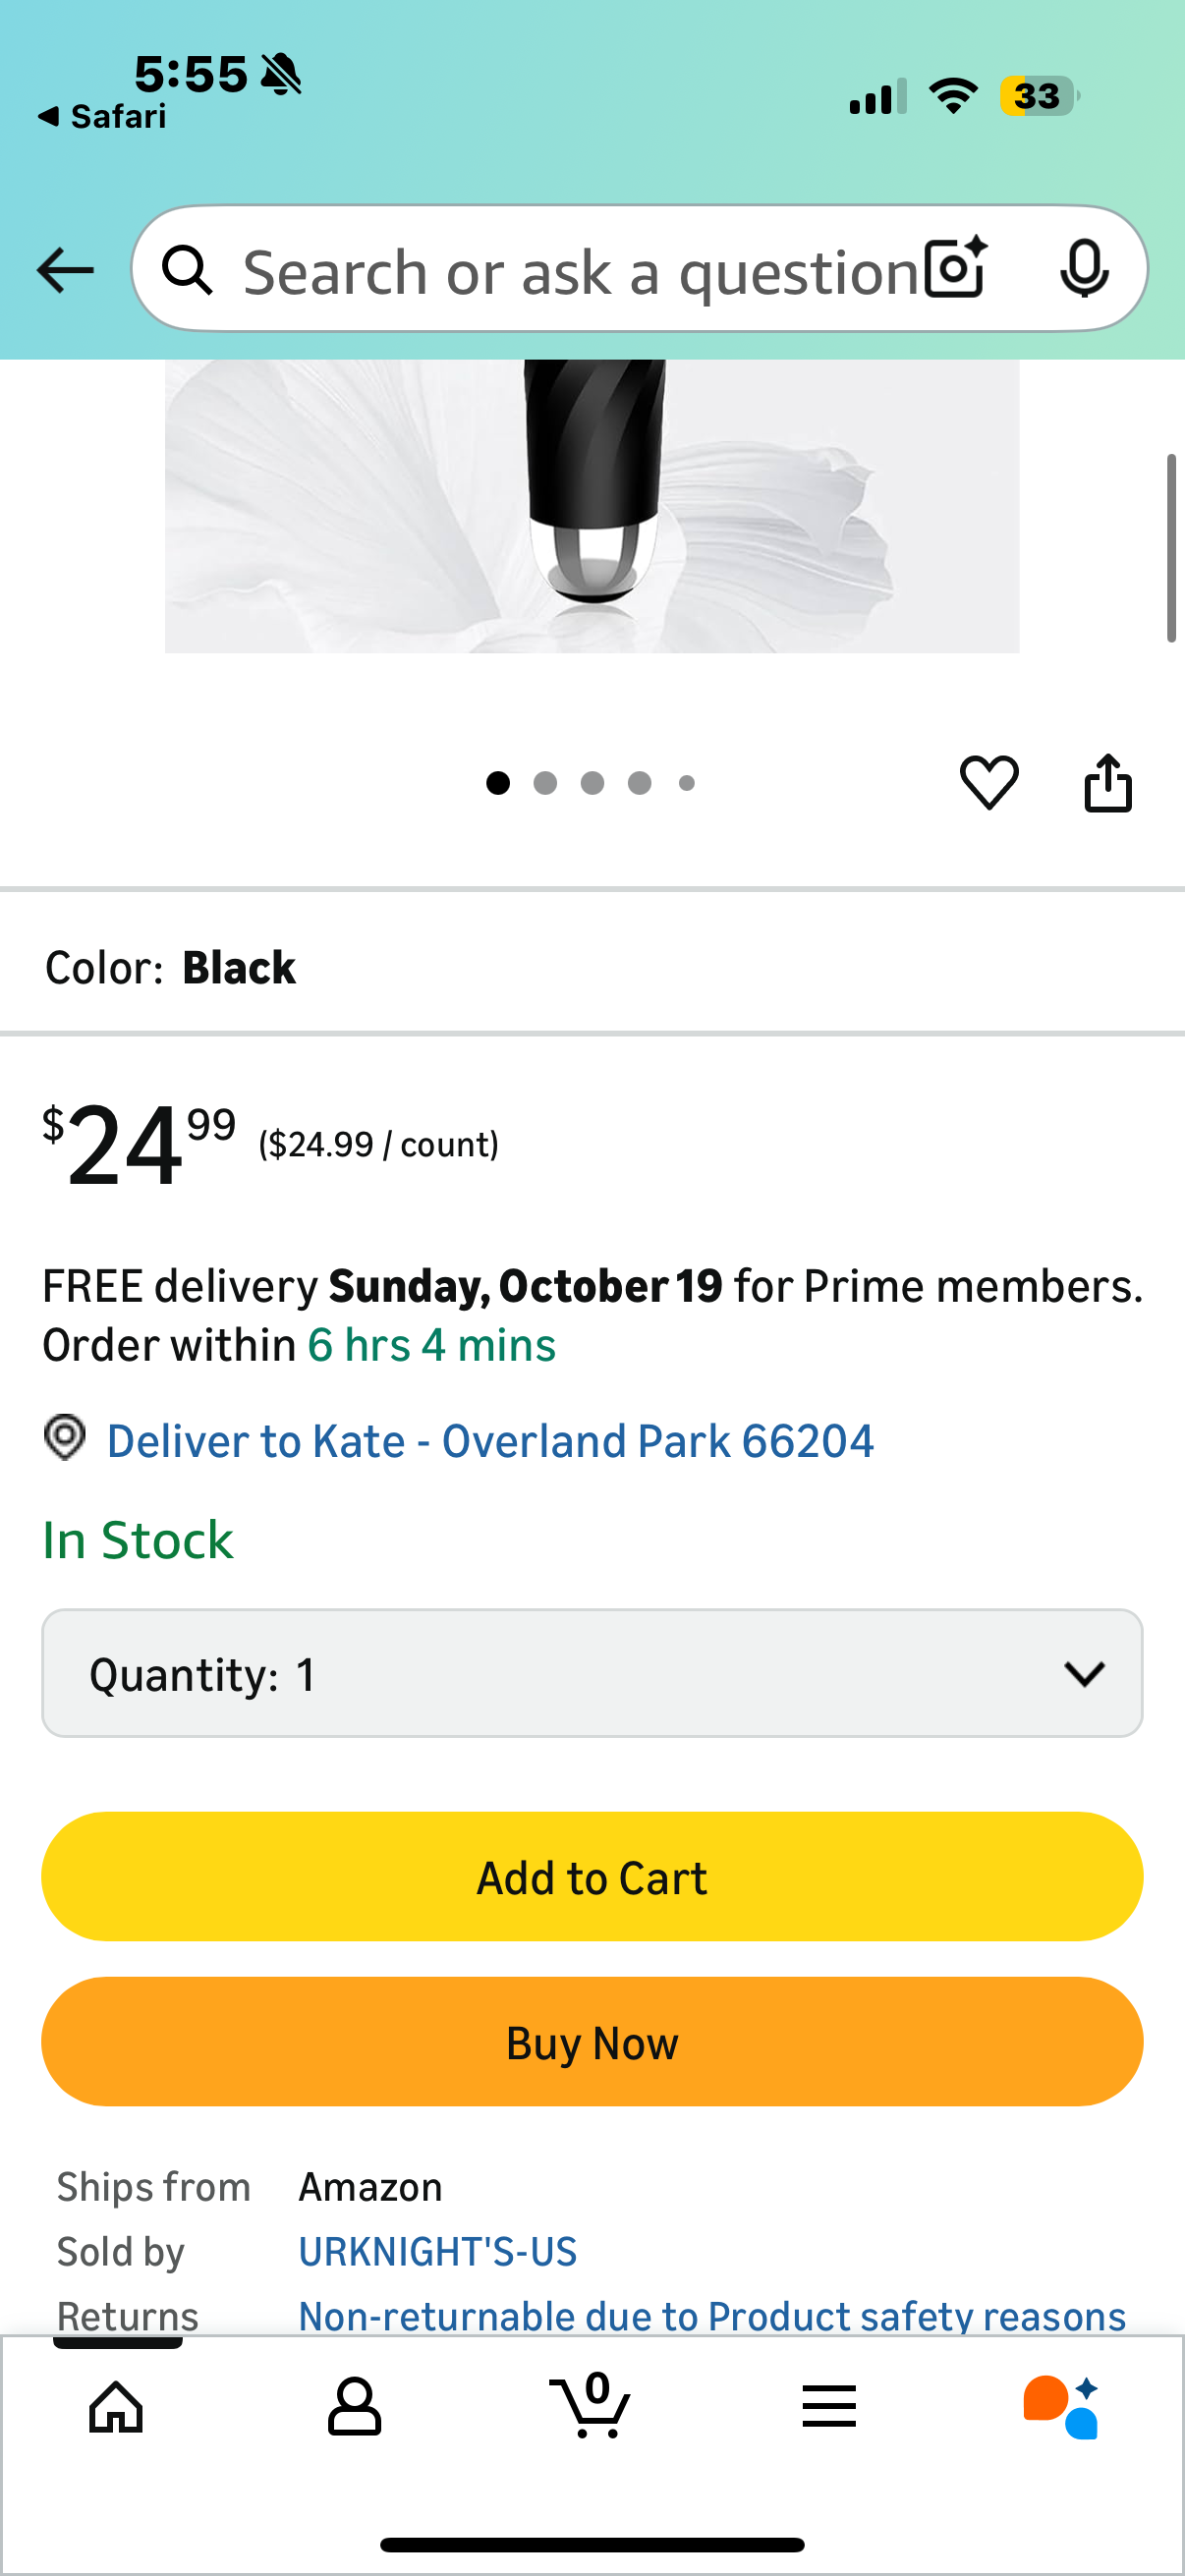The image size is (1185, 2576).
Task: Open the hamburger menu icon
Action: (829, 2406)
